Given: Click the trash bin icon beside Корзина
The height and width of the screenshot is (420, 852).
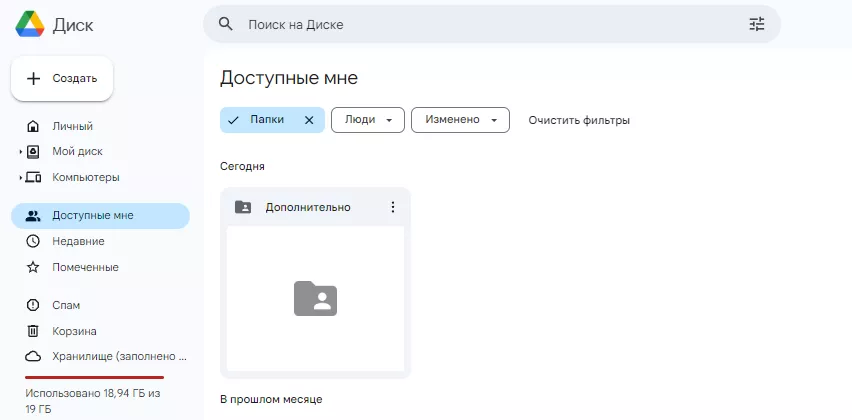Looking at the screenshot, I should click(x=33, y=331).
